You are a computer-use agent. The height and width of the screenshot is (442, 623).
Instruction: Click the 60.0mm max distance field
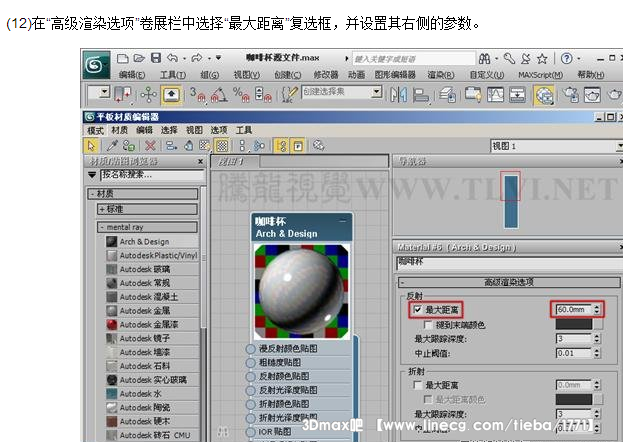pyautogui.click(x=573, y=309)
